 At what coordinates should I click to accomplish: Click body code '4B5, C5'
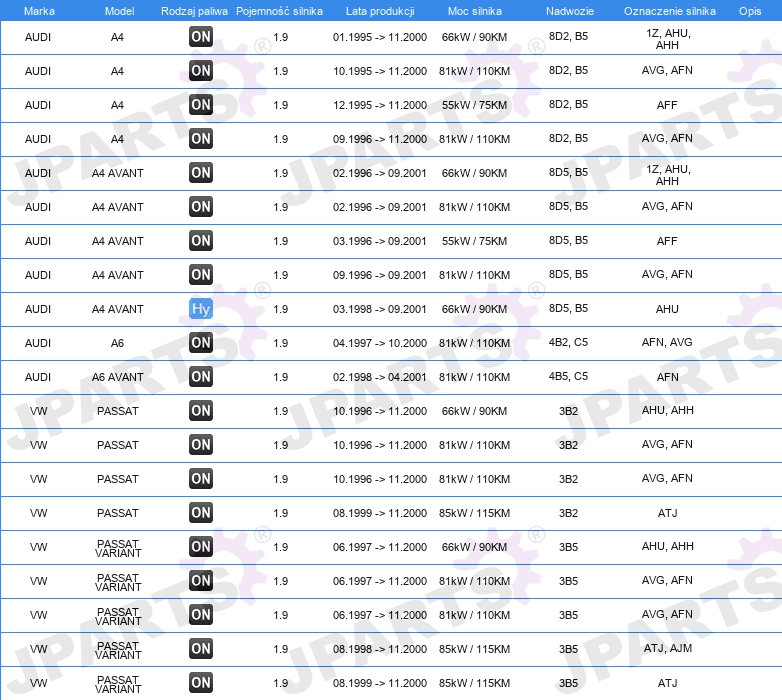pyautogui.click(x=569, y=376)
